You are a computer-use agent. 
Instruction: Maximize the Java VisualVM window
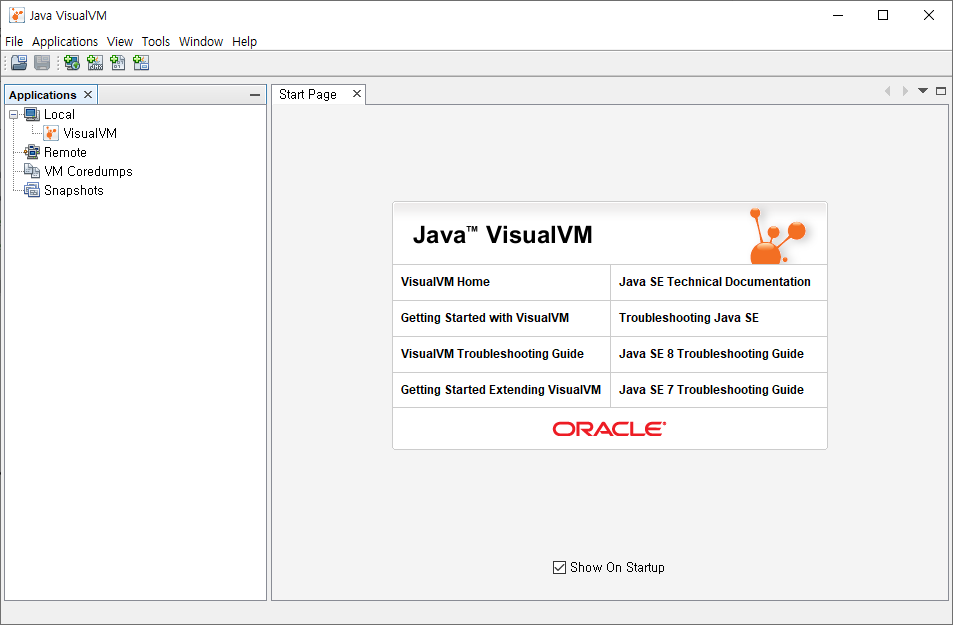coord(883,15)
